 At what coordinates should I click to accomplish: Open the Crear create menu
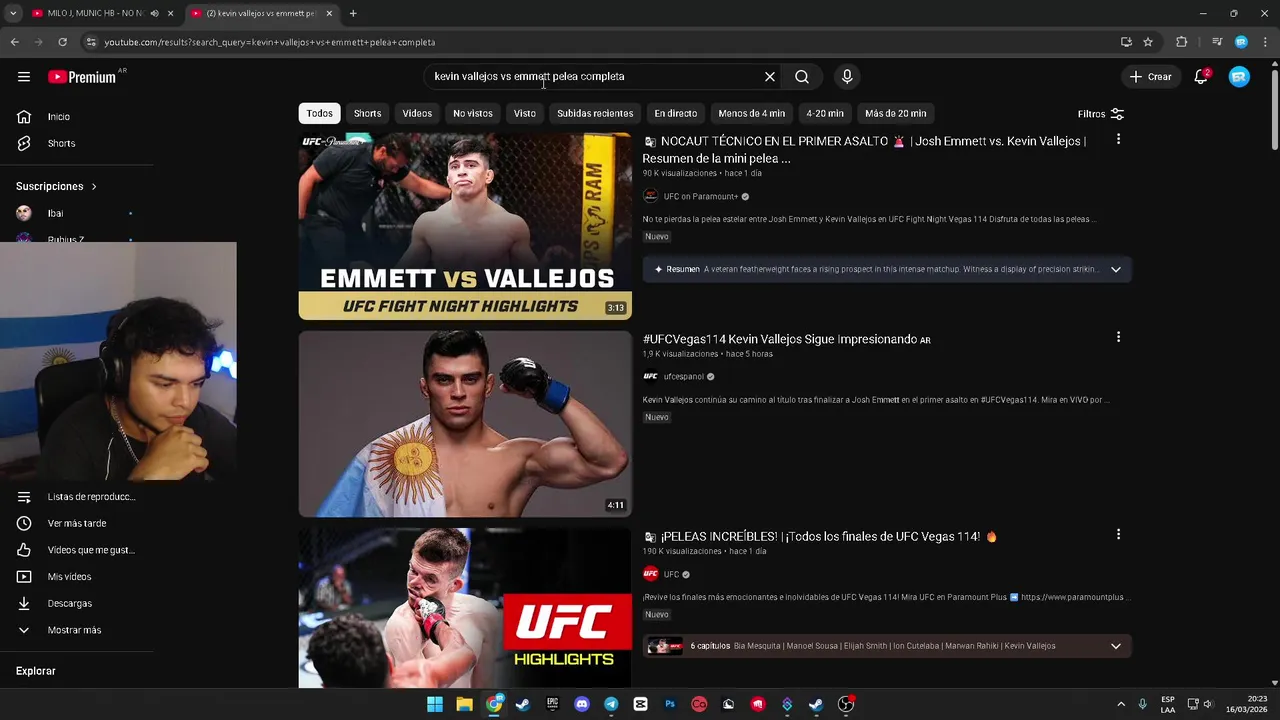pos(1150,77)
